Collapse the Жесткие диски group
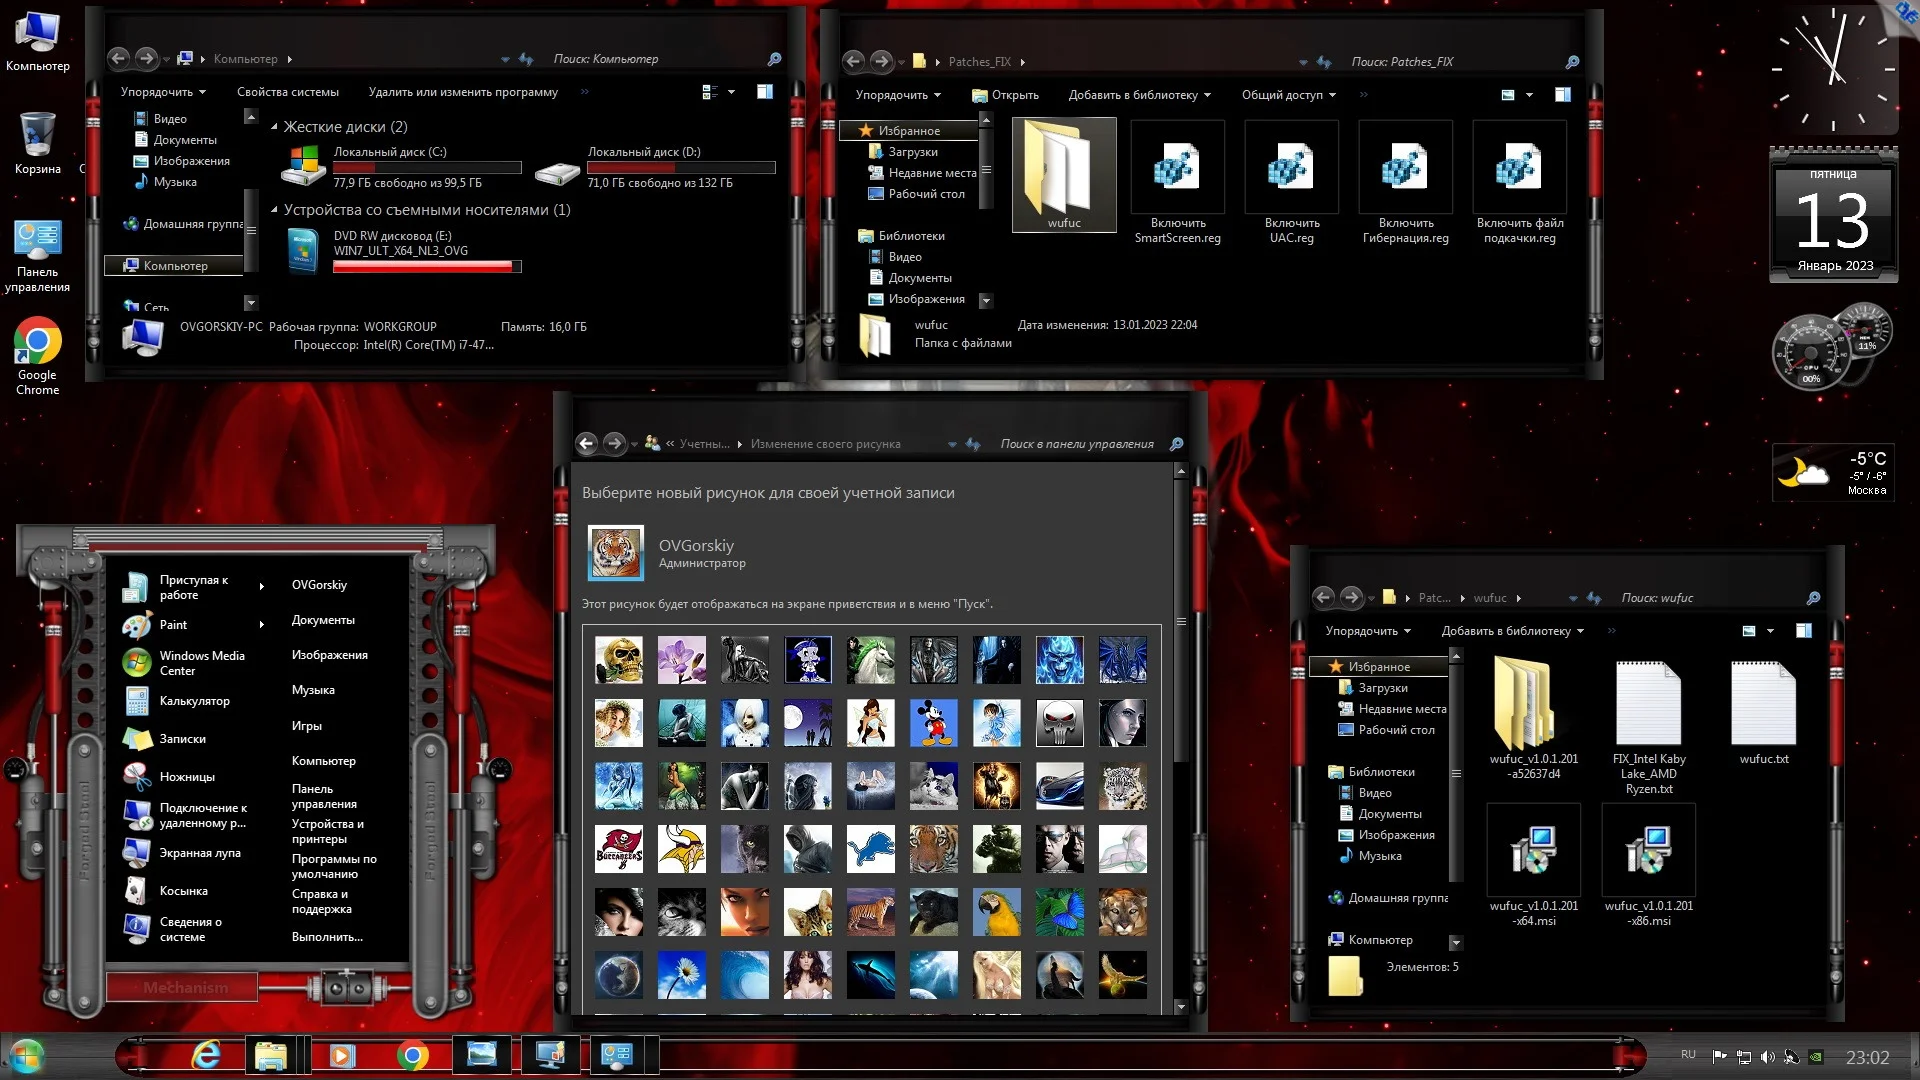The width and height of the screenshot is (1920, 1080). (274, 127)
